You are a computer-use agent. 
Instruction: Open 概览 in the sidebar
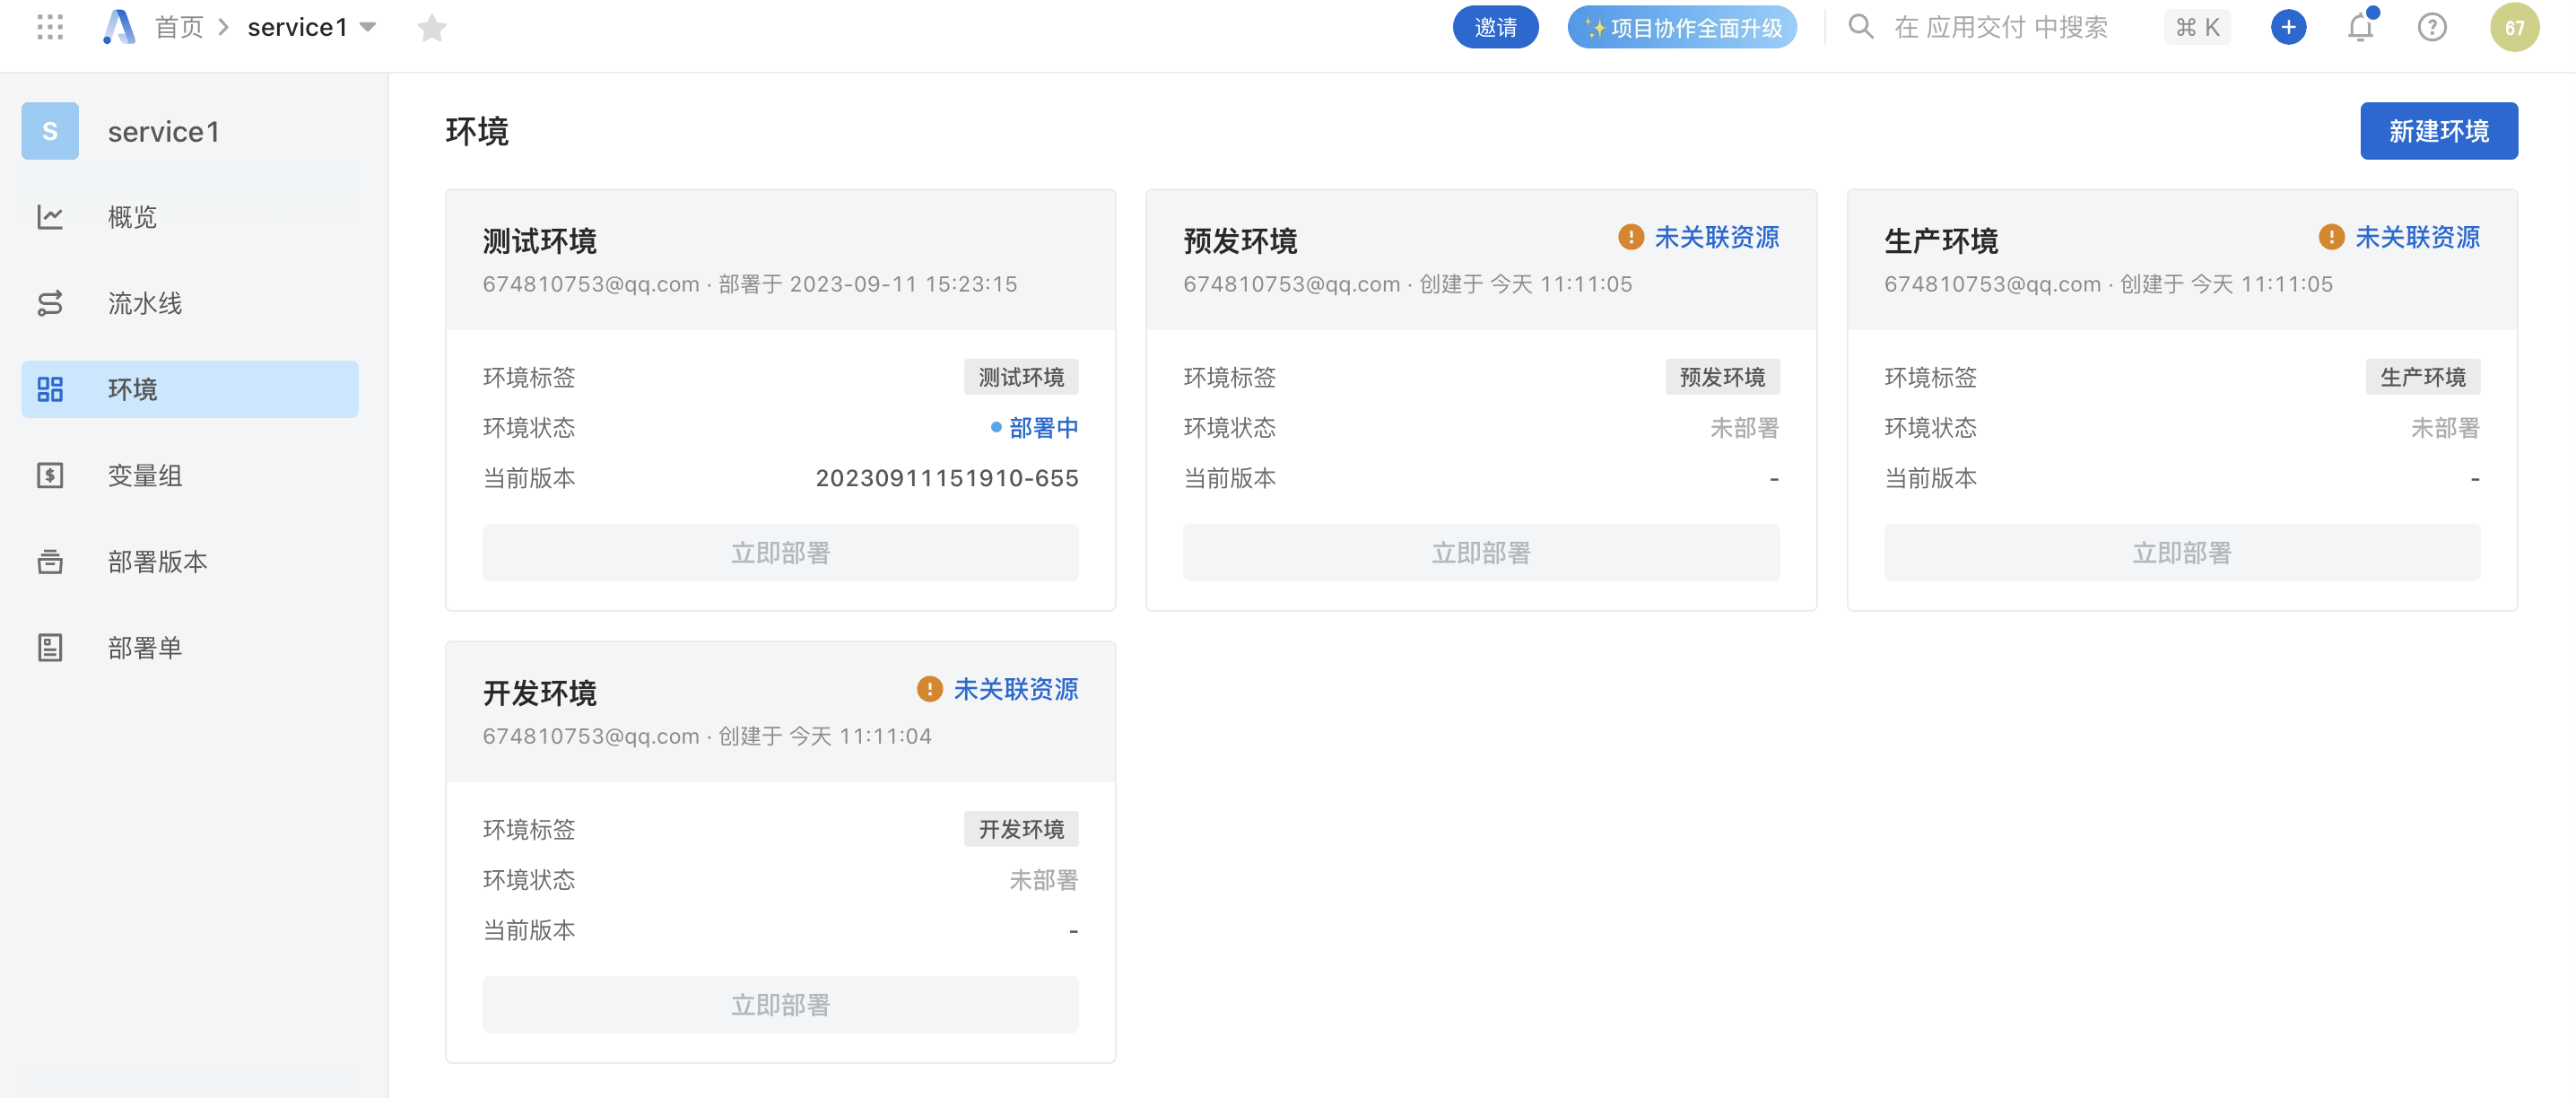point(190,217)
